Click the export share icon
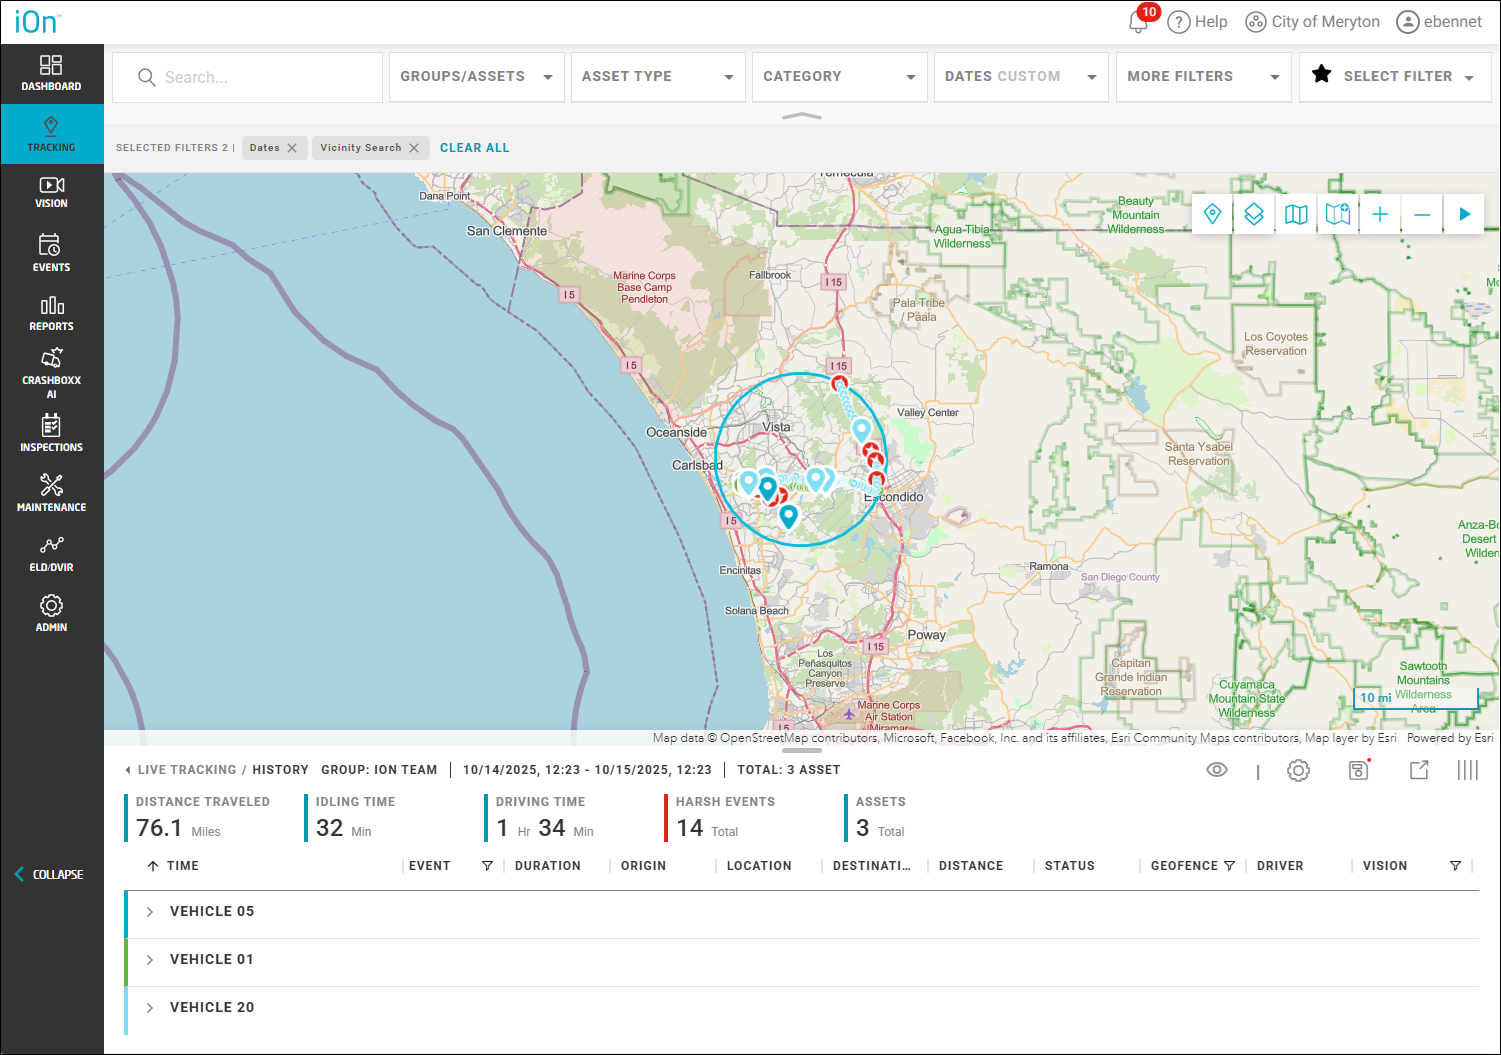This screenshot has height=1055, width=1501. (x=1419, y=770)
